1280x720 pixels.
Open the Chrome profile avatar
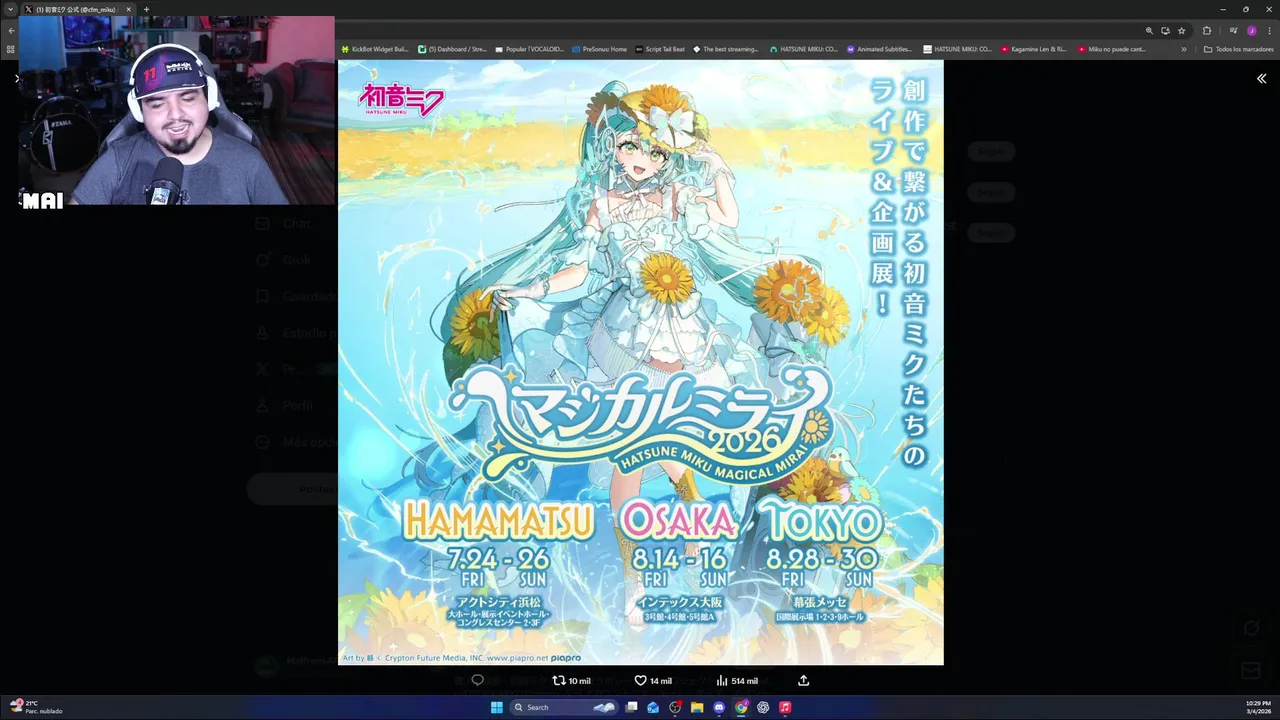1251,31
